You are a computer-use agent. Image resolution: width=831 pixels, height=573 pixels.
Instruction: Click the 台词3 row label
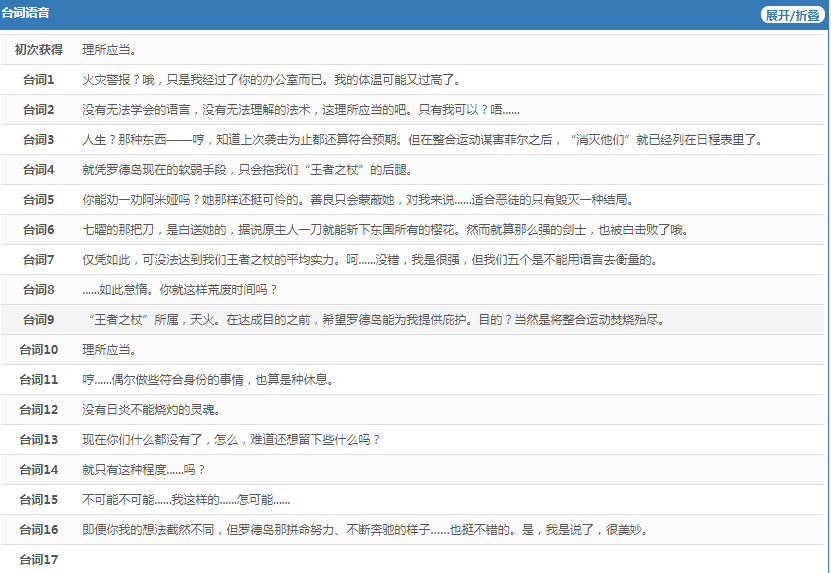point(39,140)
